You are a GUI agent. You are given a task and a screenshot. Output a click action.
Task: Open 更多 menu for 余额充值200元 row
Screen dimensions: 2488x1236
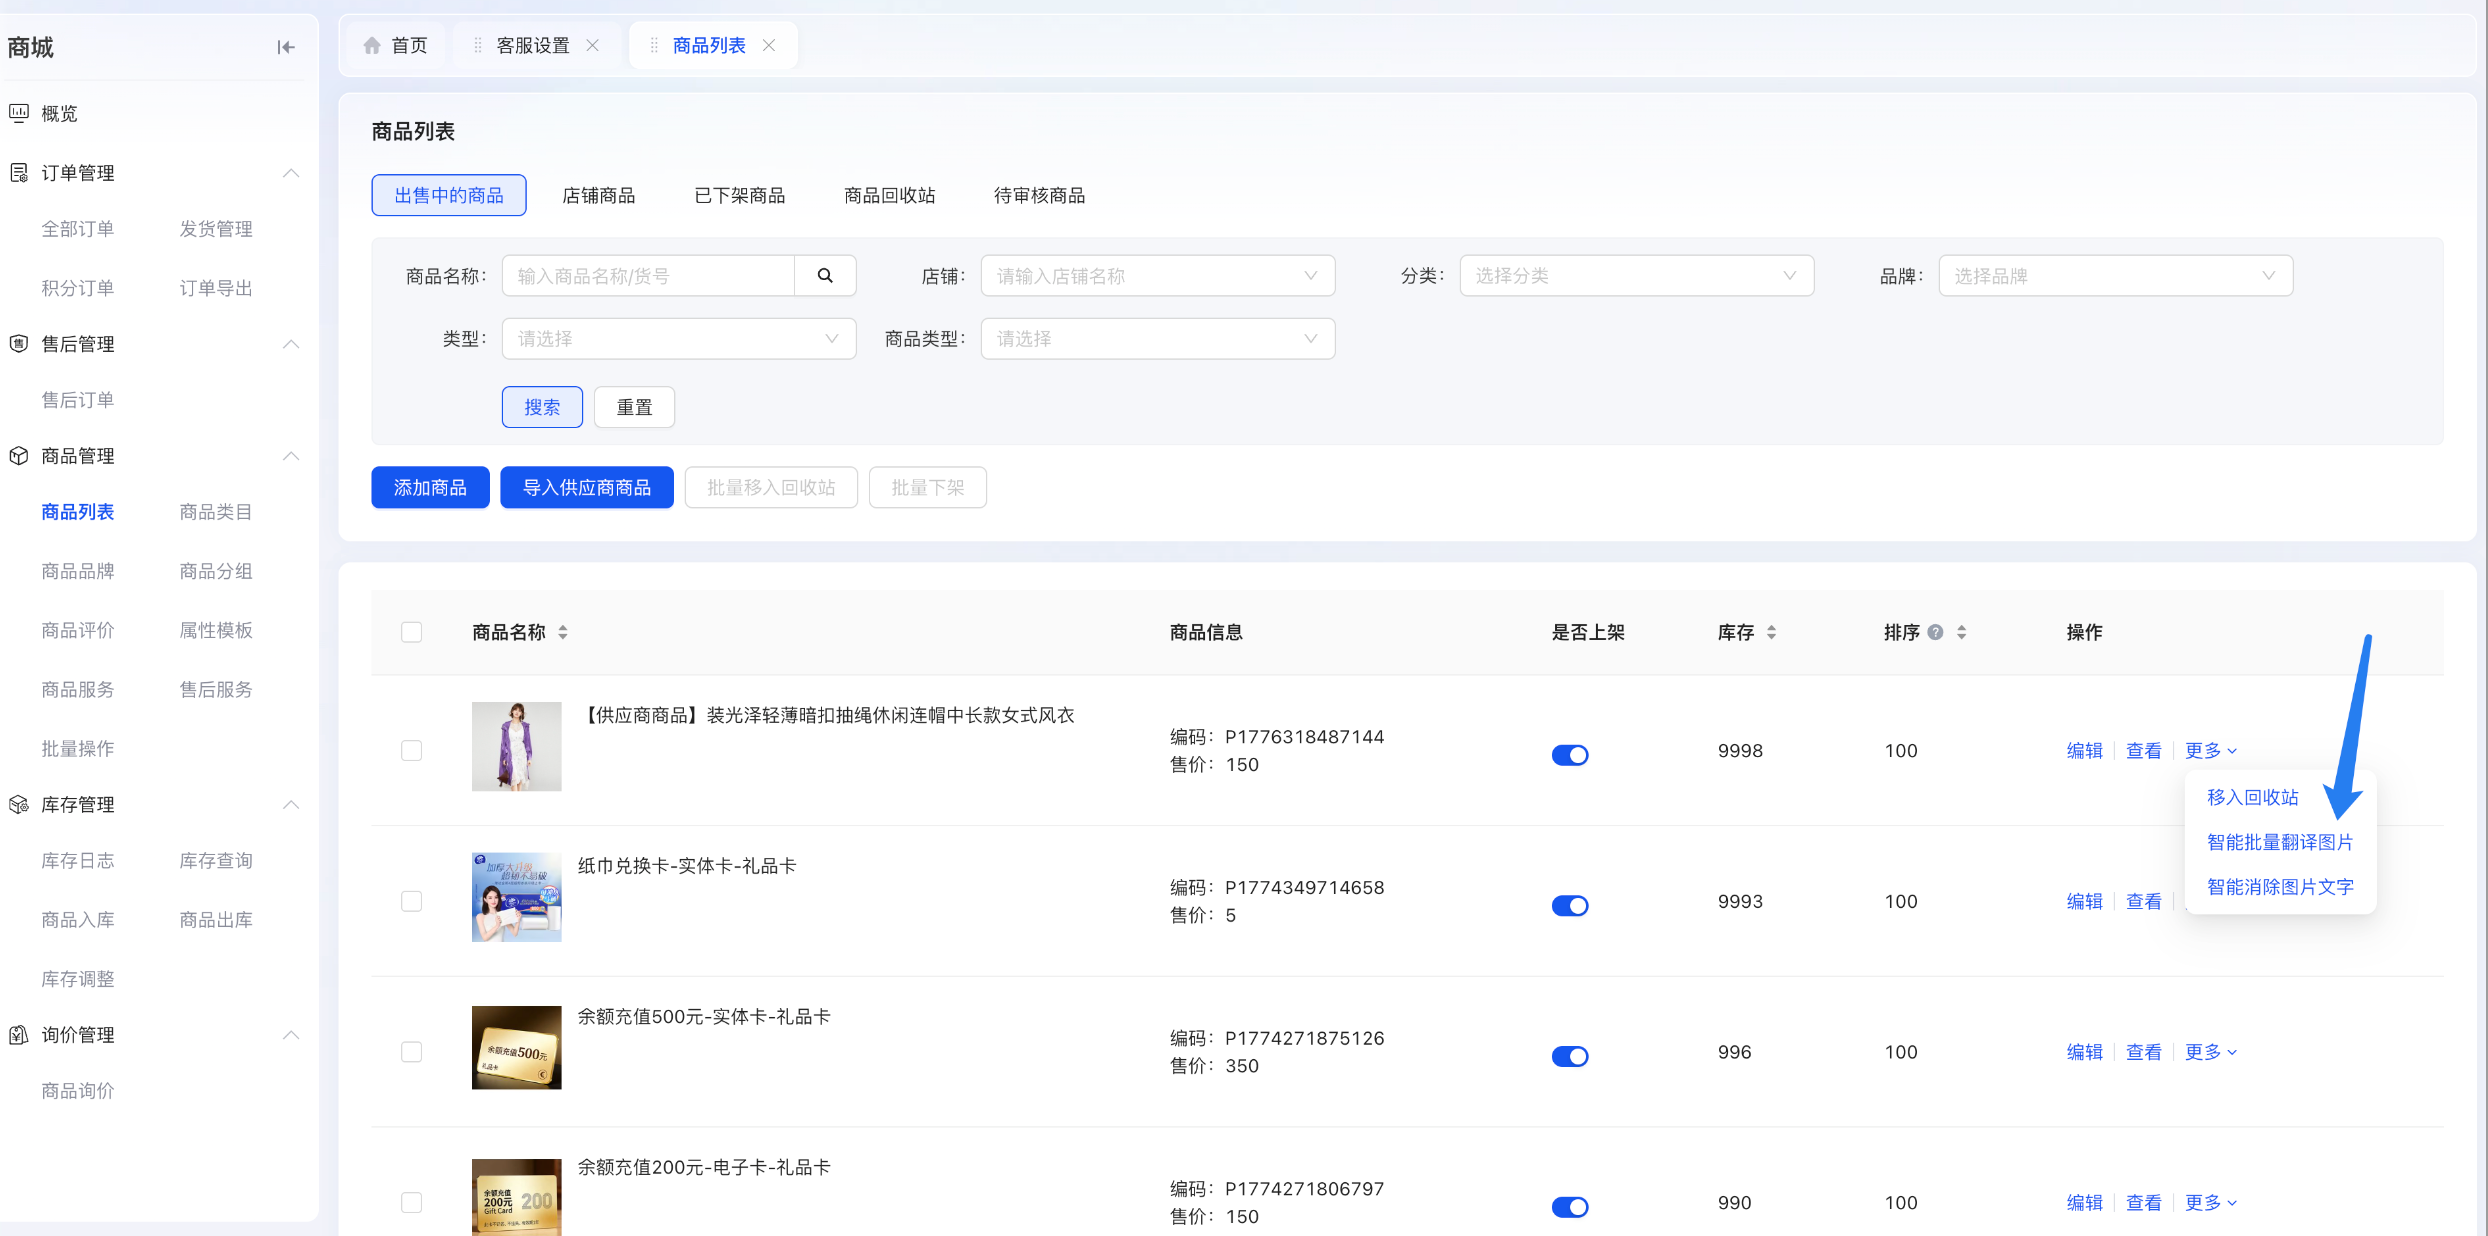2211,1202
